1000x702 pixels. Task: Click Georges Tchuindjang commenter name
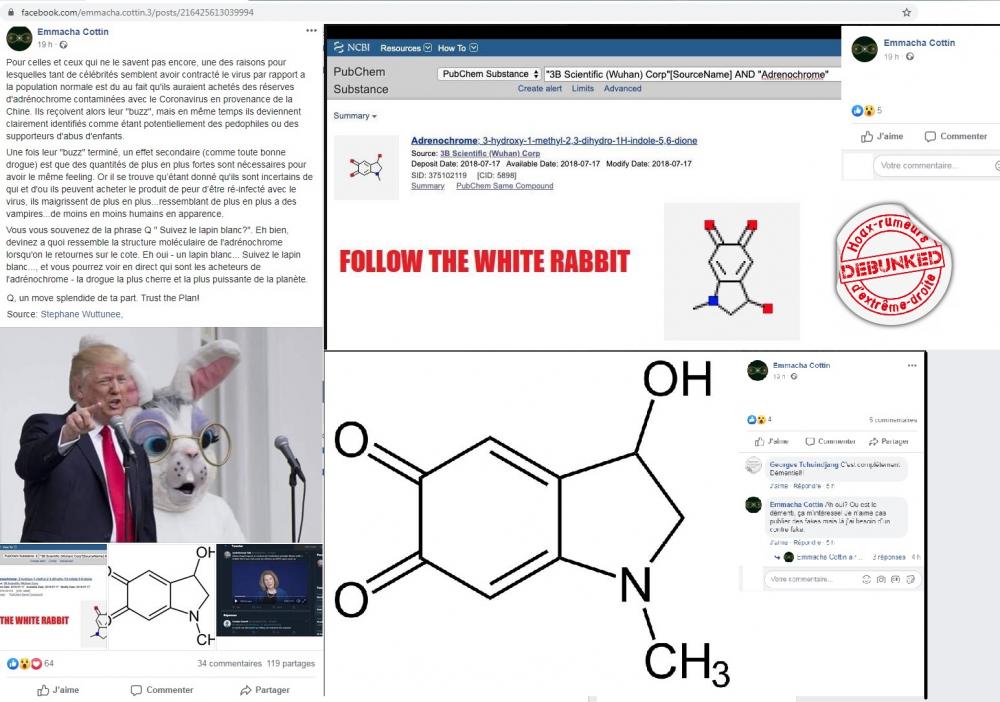click(804, 465)
